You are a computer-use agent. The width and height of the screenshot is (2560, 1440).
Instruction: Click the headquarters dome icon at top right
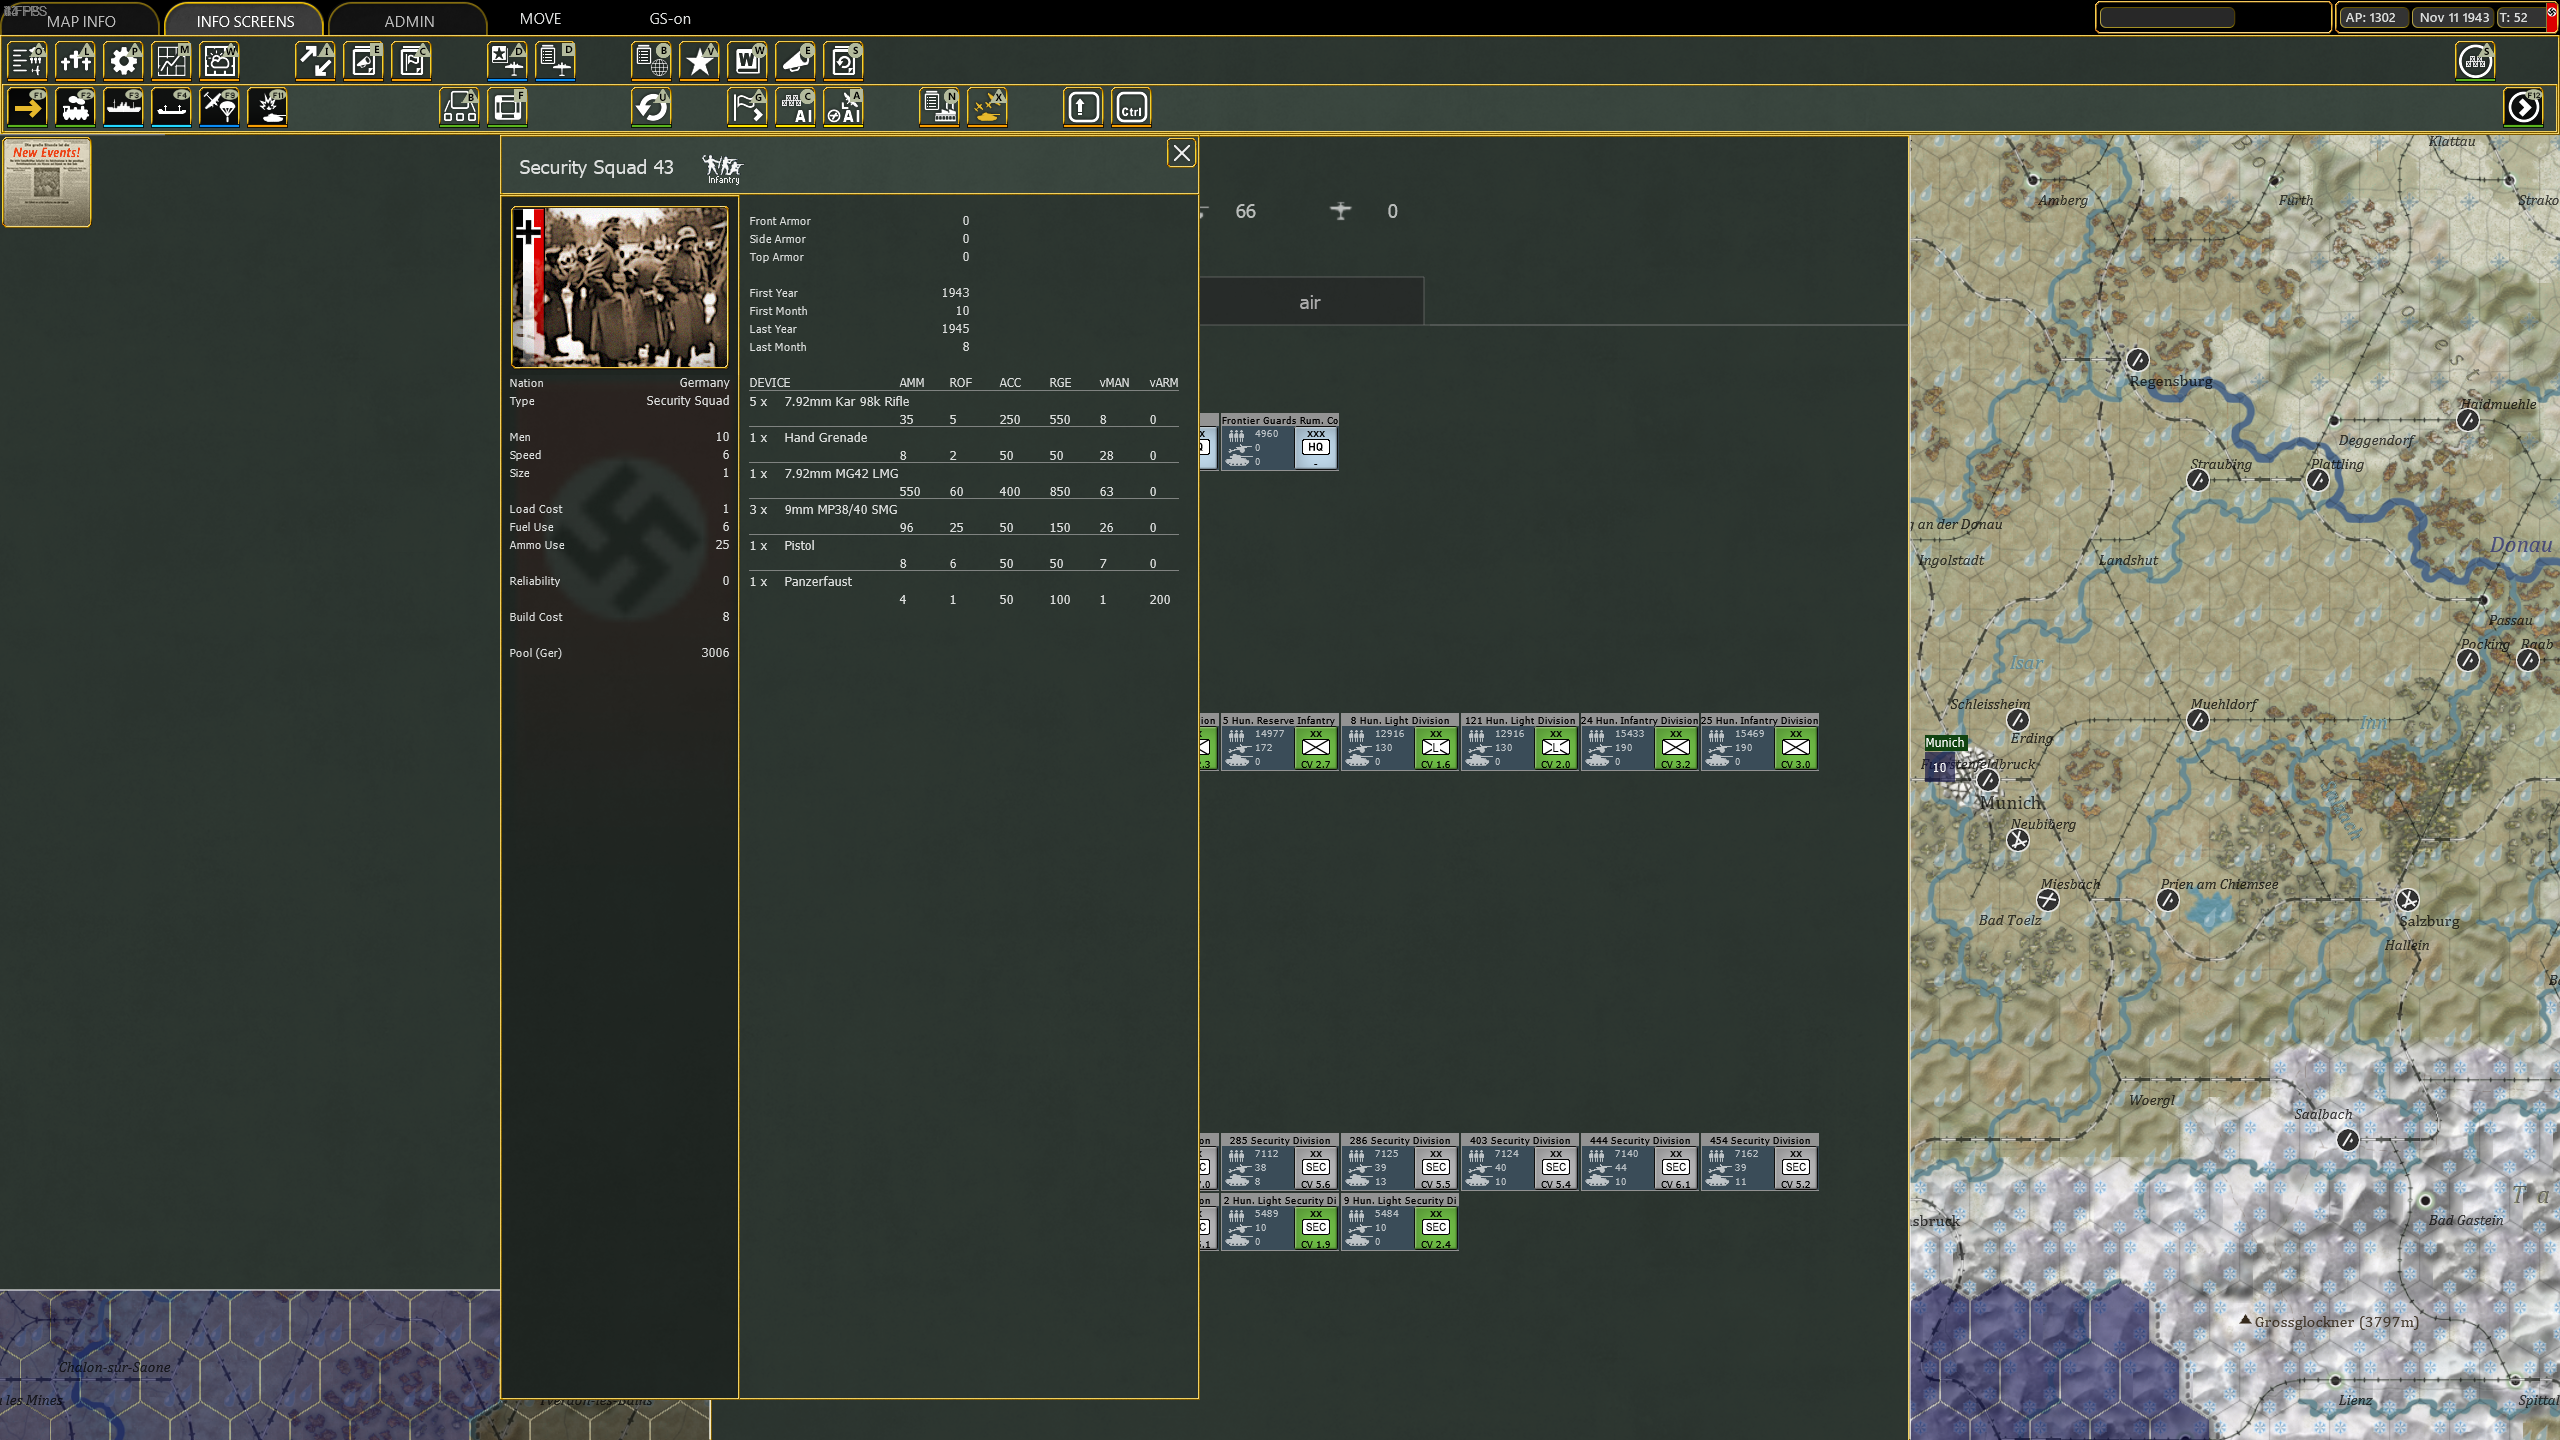(x=2476, y=61)
